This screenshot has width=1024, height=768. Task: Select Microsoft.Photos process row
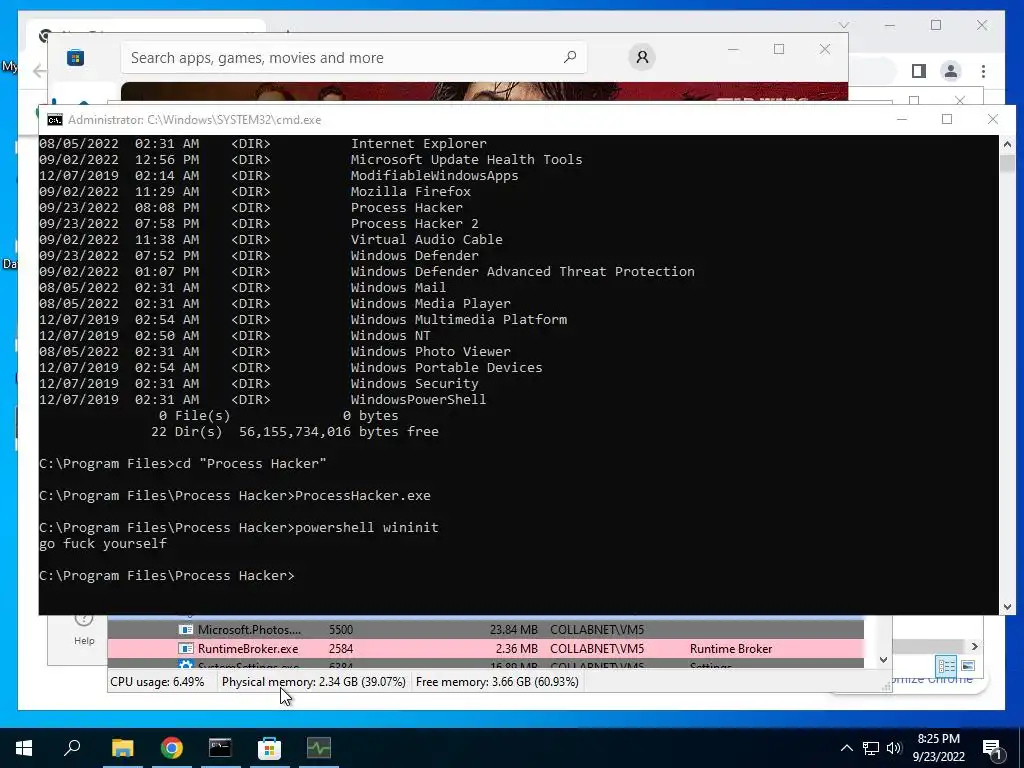485,630
